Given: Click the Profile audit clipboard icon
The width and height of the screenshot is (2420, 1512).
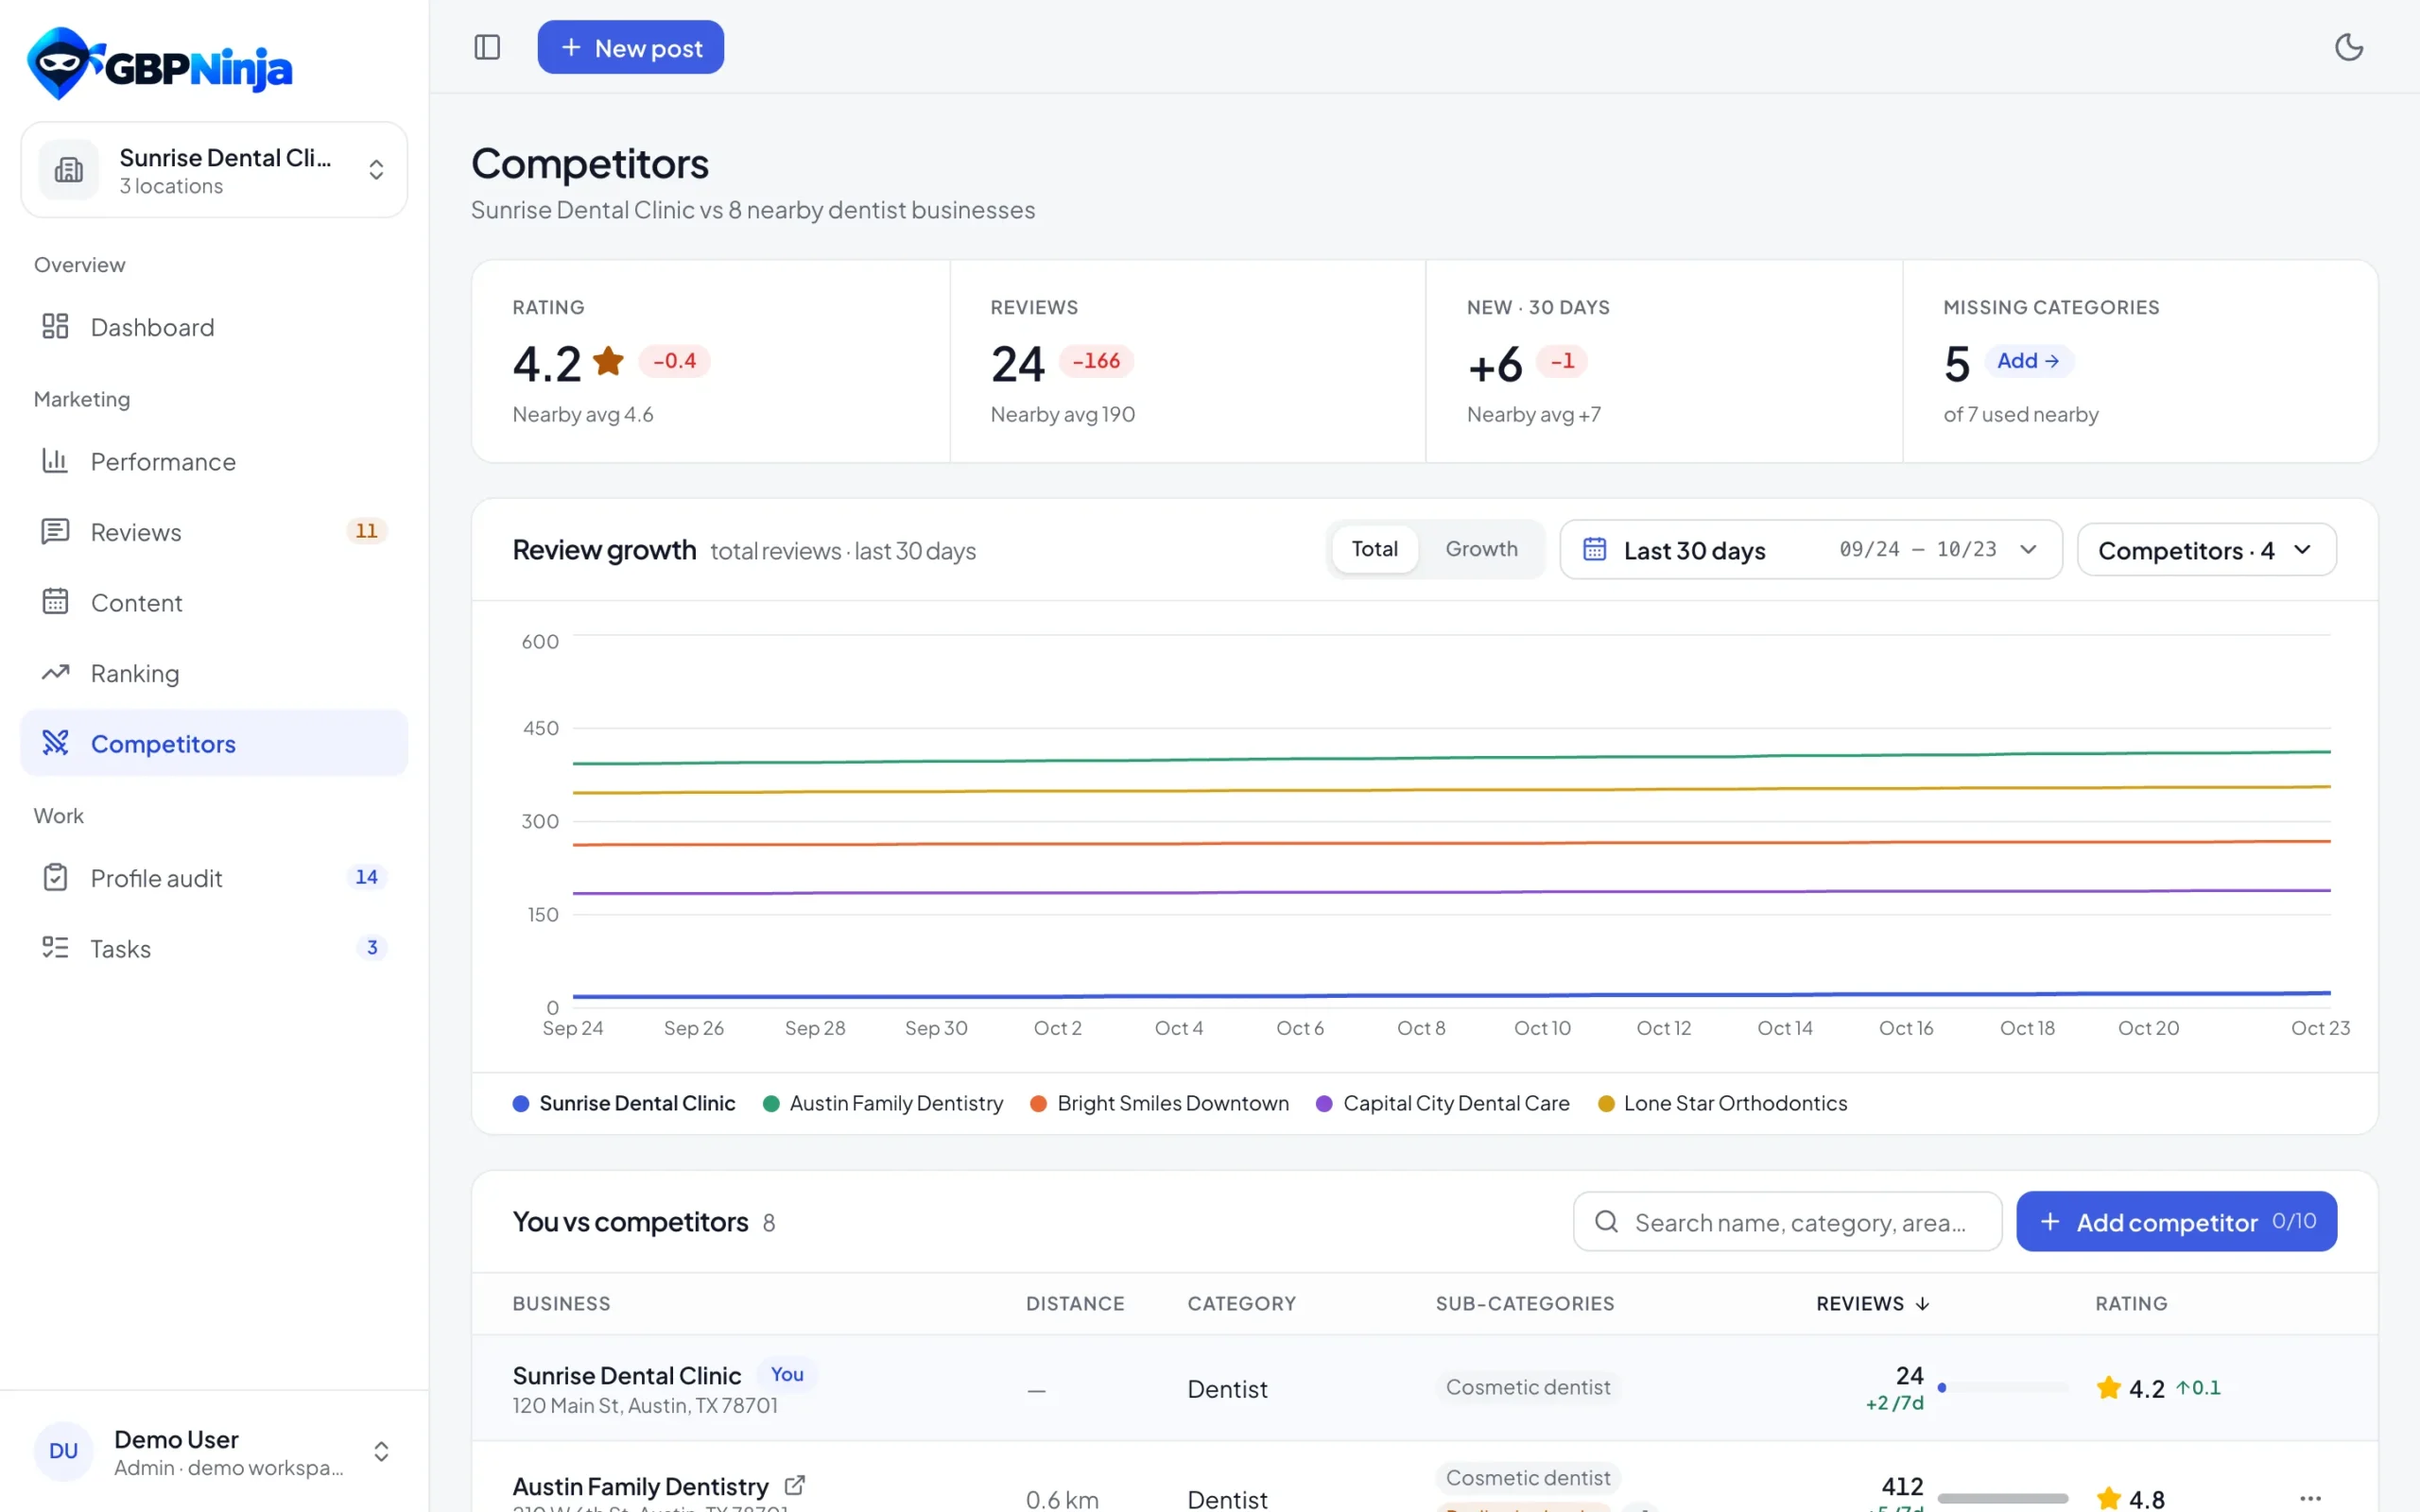Looking at the screenshot, I should coord(55,877).
